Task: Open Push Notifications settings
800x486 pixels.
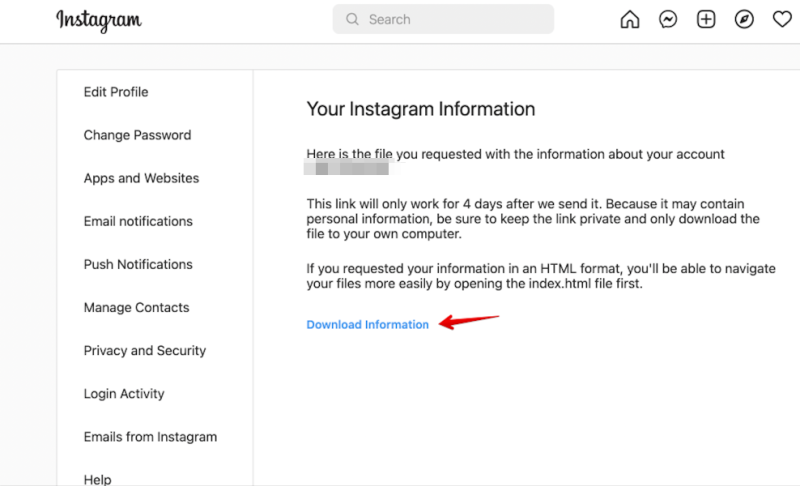Action: (x=138, y=264)
